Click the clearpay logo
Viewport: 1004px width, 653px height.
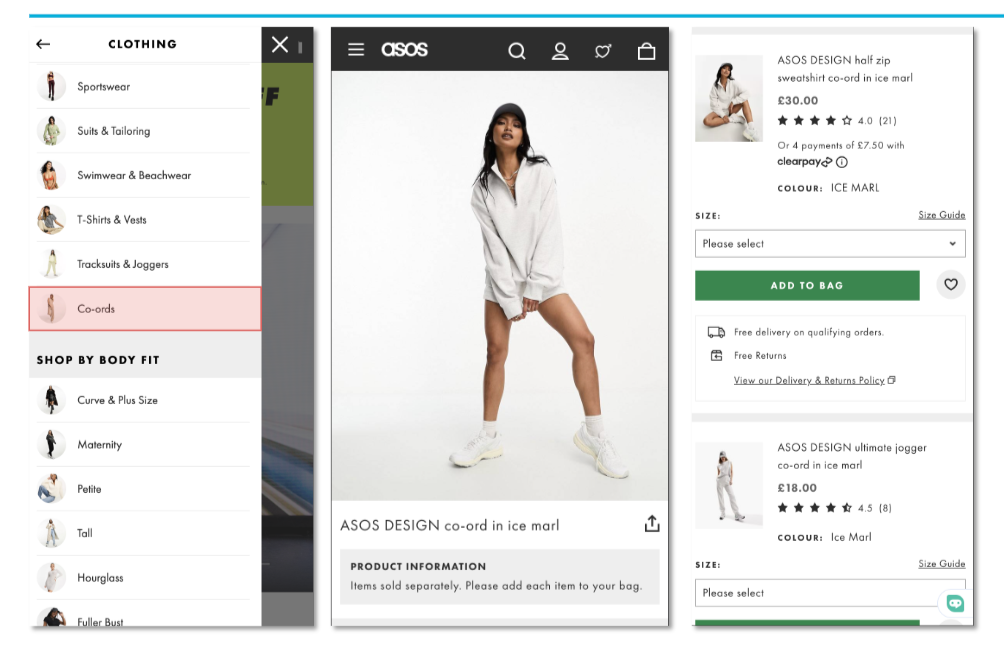[804, 162]
